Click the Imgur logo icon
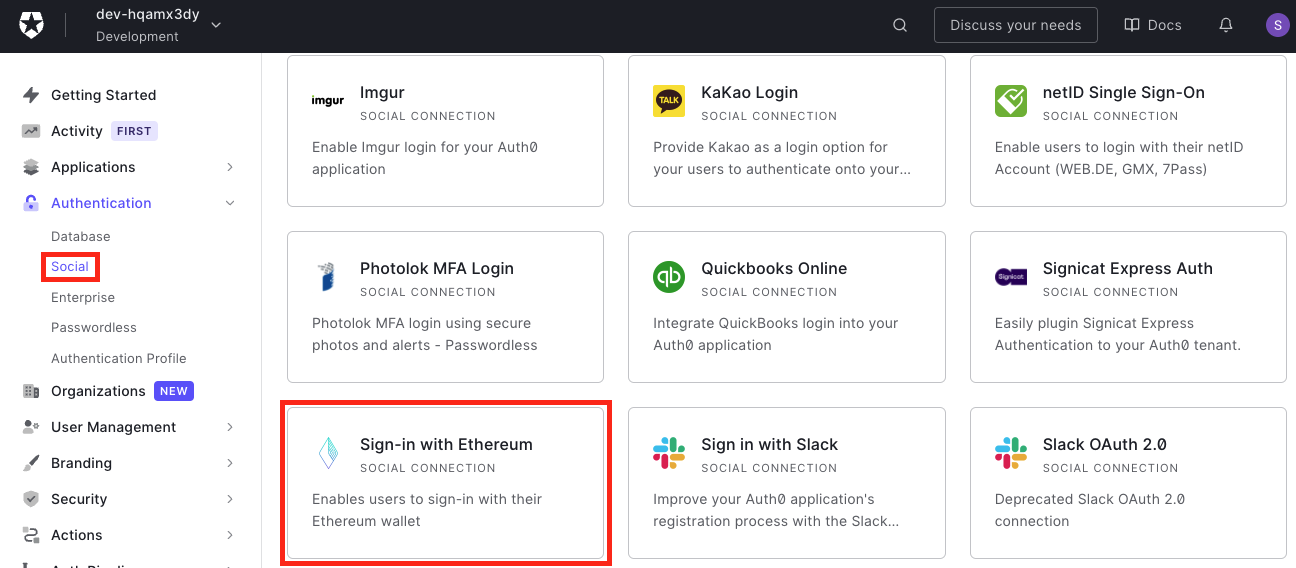Image resolution: width=1296 pixels, height=568 pixels. pos(328,101)
